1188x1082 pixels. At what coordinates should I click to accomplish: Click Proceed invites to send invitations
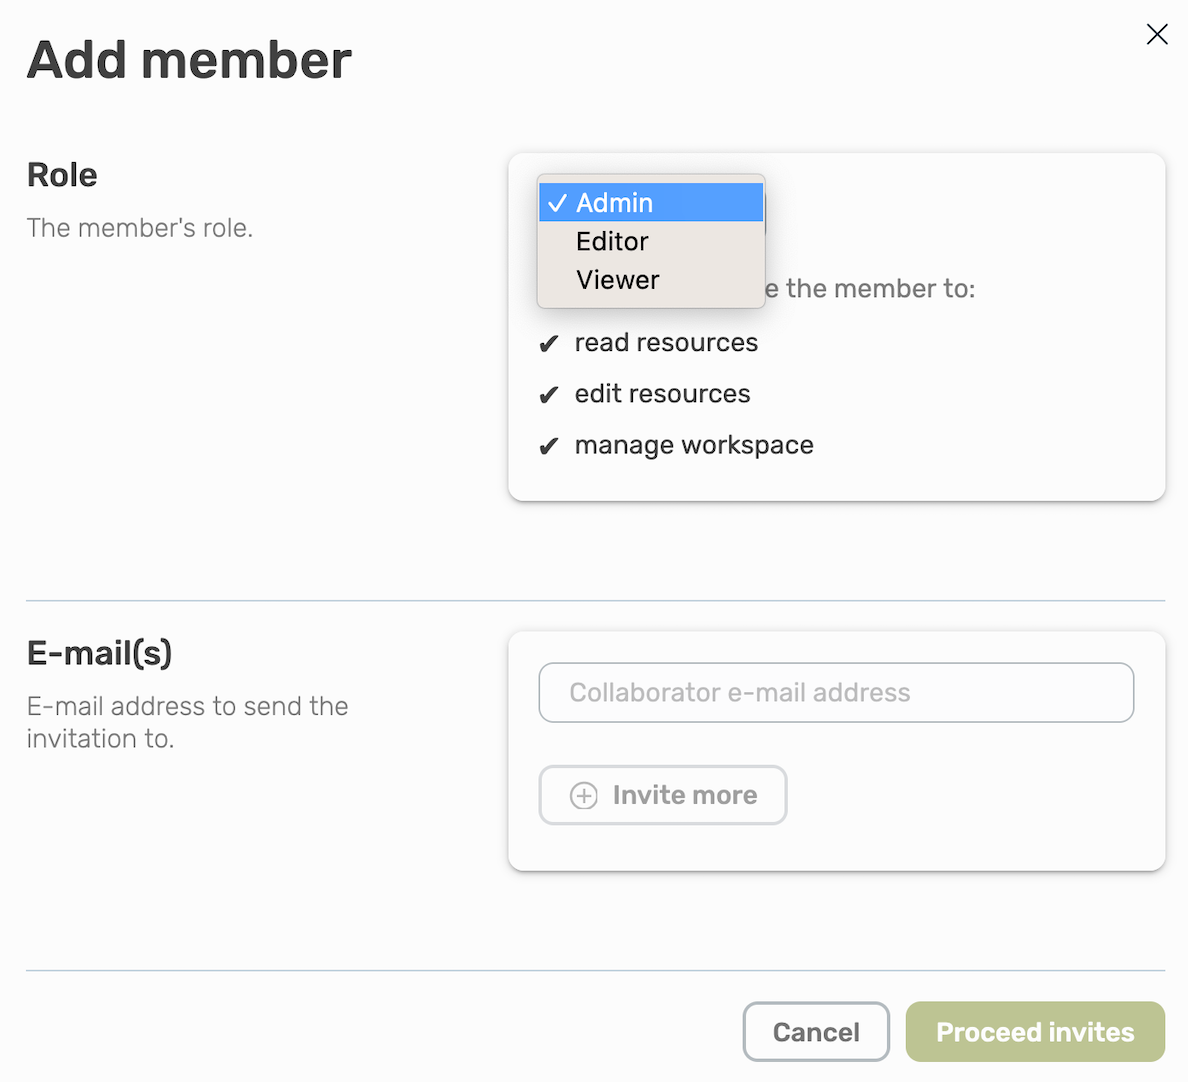pos(1034,1031)
